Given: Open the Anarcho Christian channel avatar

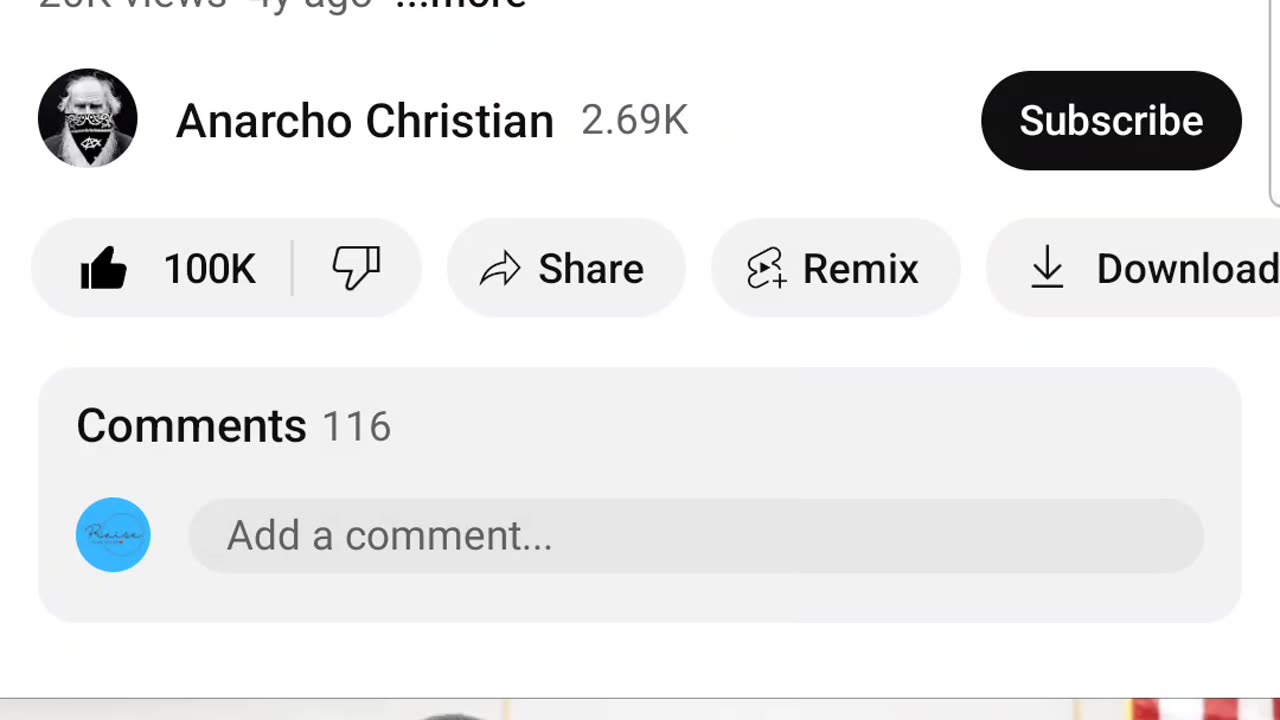Looking at the screenshot, I should 88,119.
